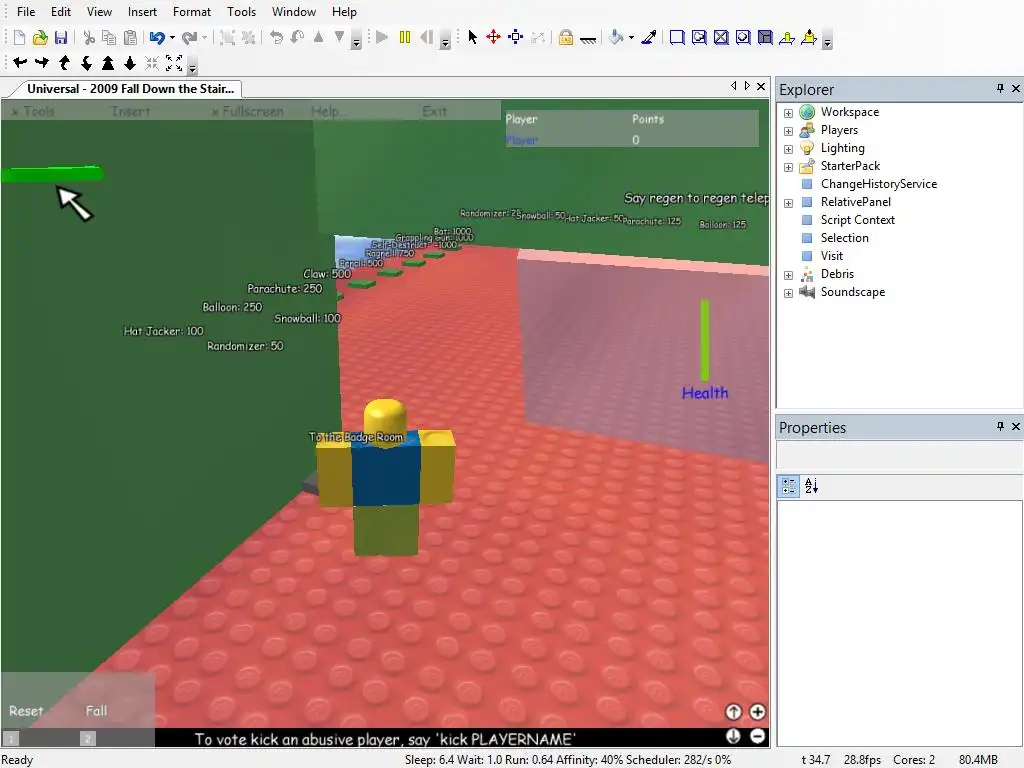Ungroup the selected model icon

pyautogui.click(x=248, y=38)
